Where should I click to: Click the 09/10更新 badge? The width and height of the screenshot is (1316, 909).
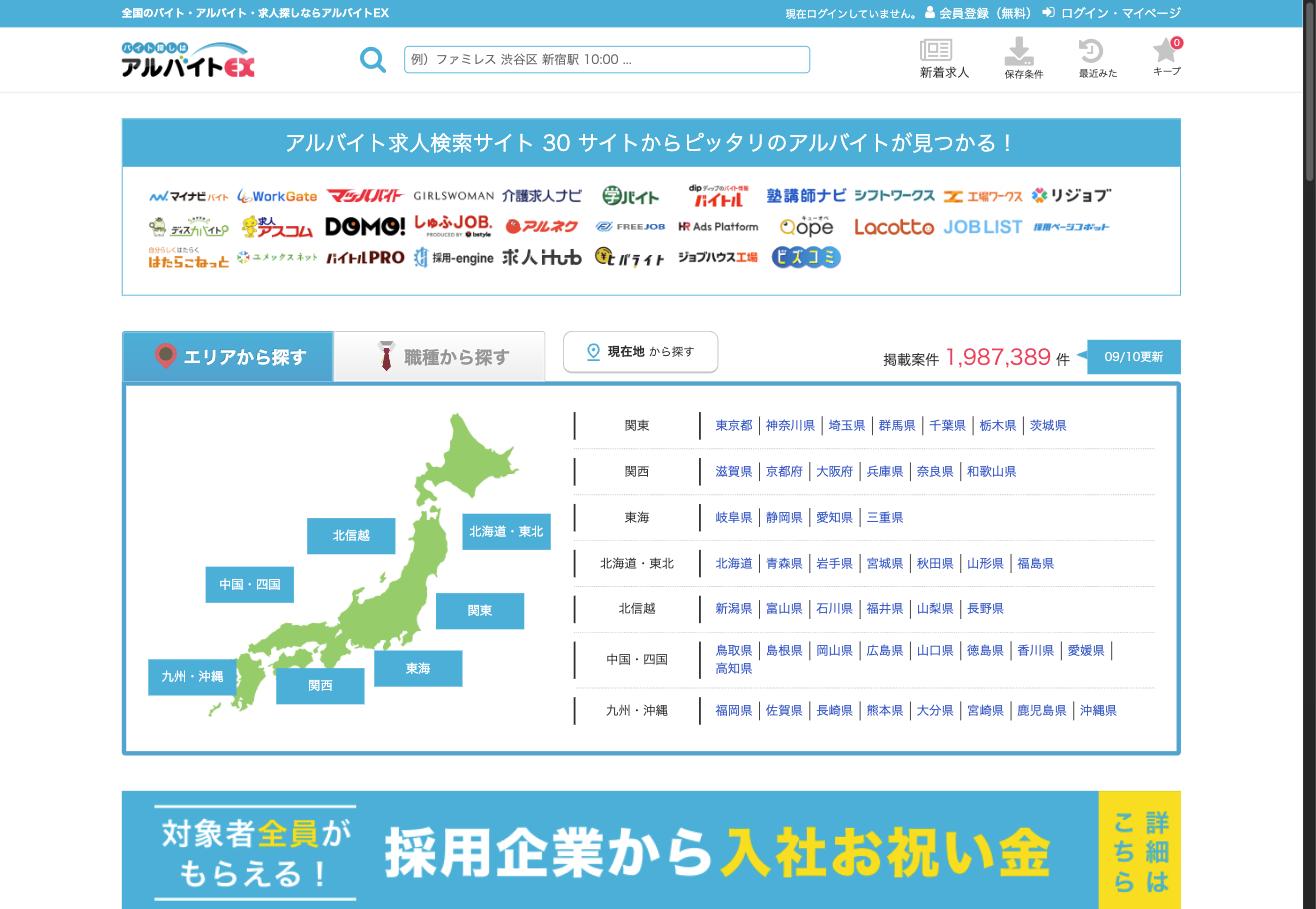click(1133, 357)
